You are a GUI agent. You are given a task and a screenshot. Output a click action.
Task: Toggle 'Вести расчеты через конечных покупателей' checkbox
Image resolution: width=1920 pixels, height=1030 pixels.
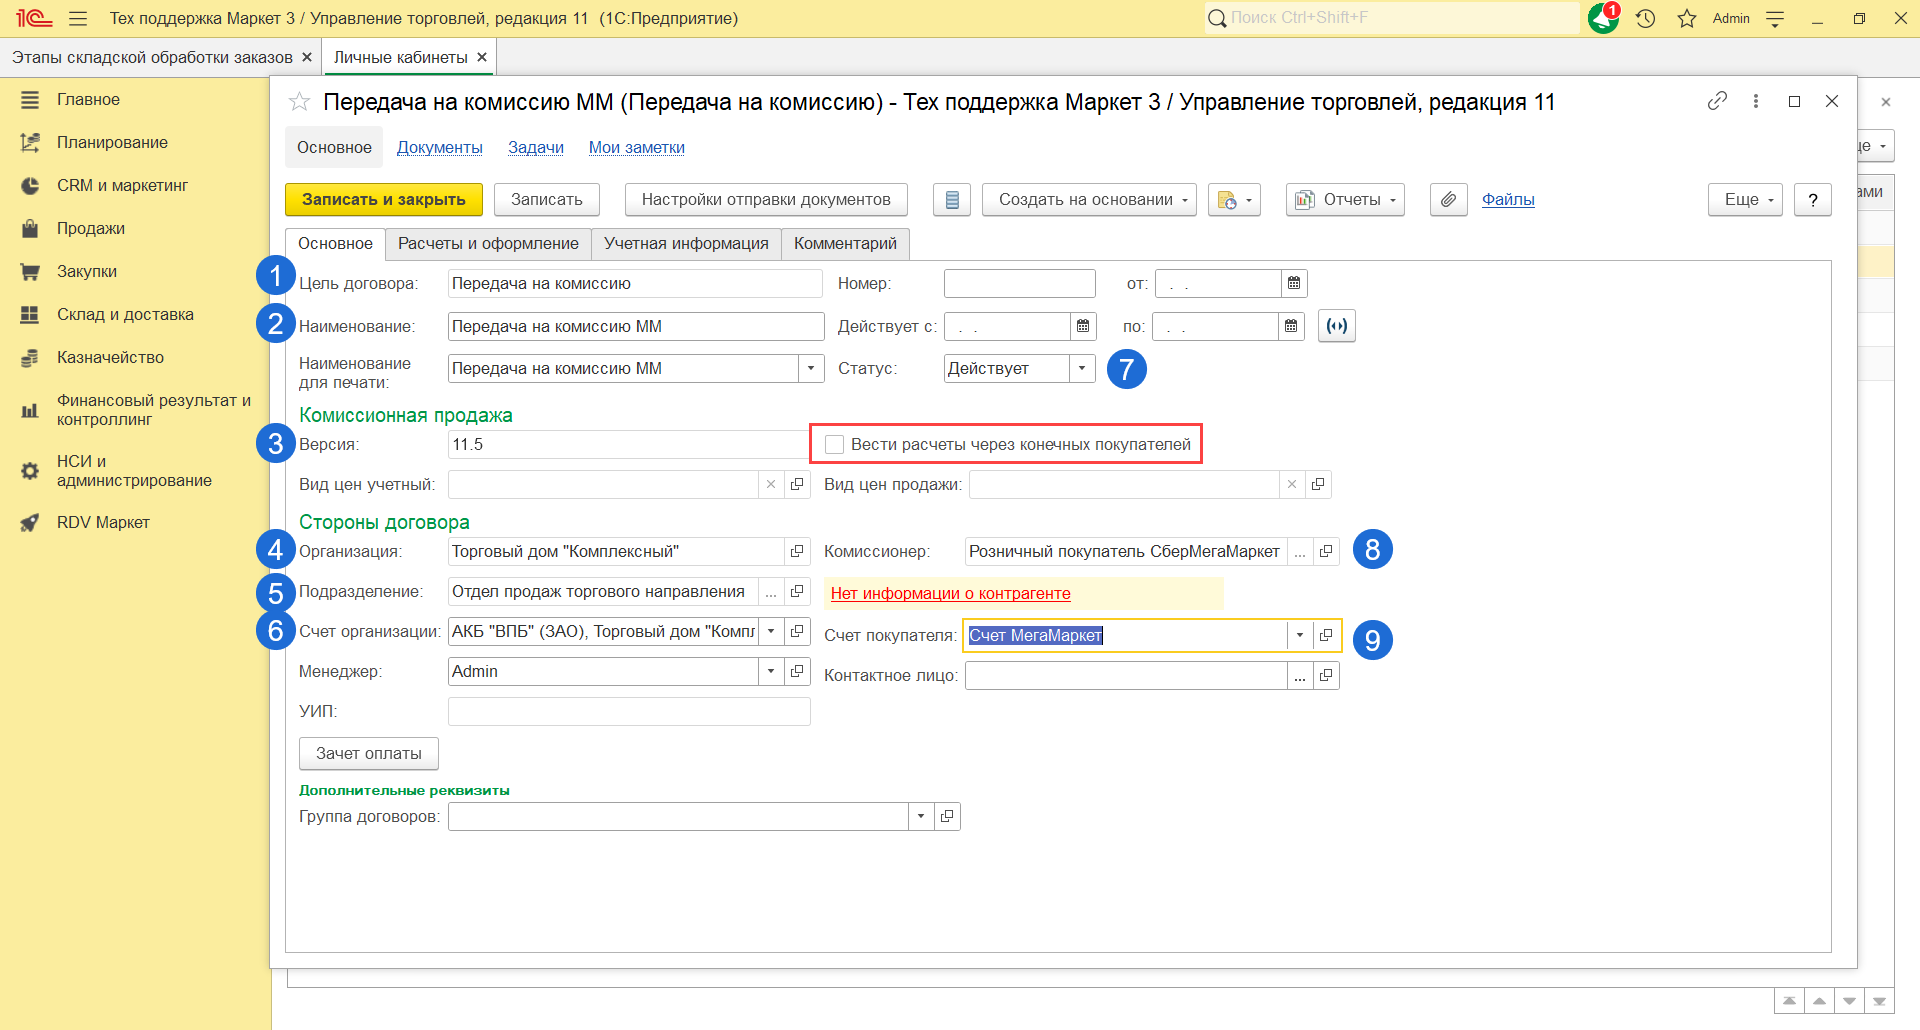[834, 445]
